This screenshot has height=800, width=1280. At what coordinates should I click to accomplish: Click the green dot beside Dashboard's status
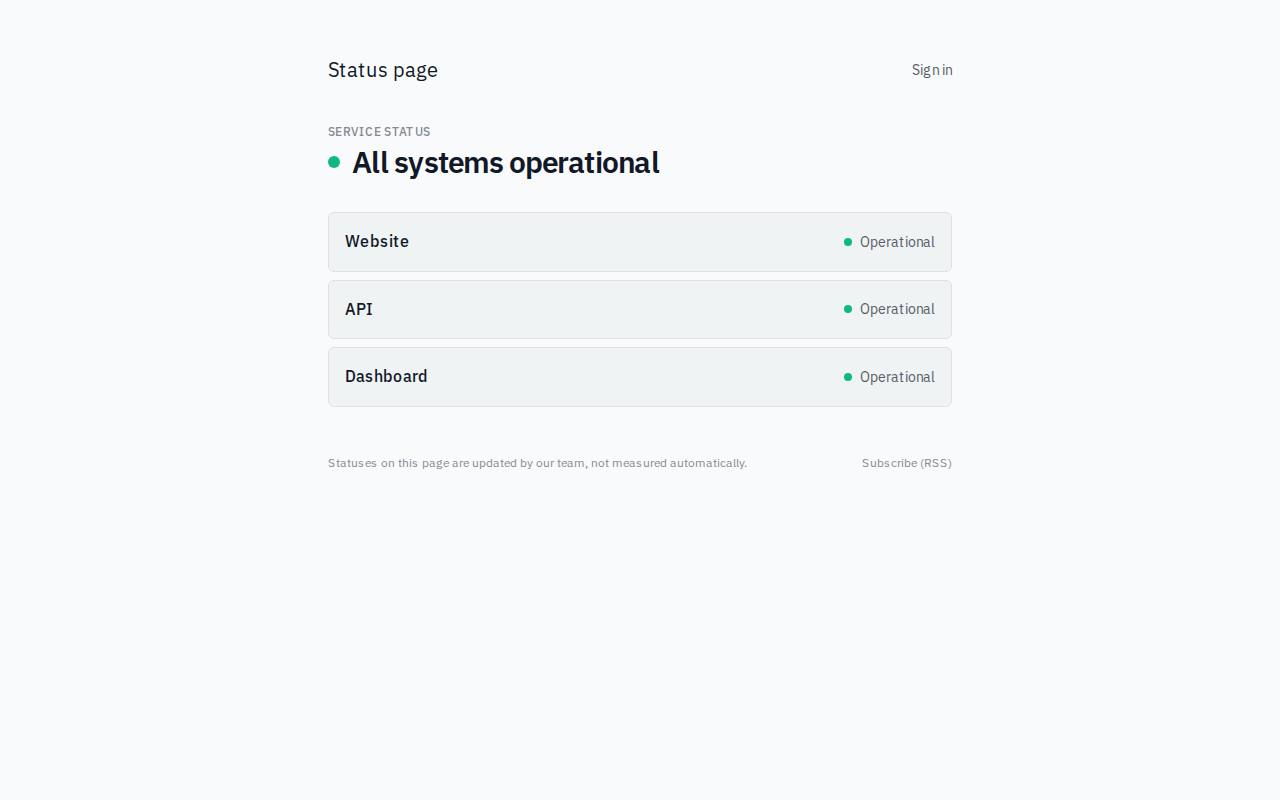[848, 377]
